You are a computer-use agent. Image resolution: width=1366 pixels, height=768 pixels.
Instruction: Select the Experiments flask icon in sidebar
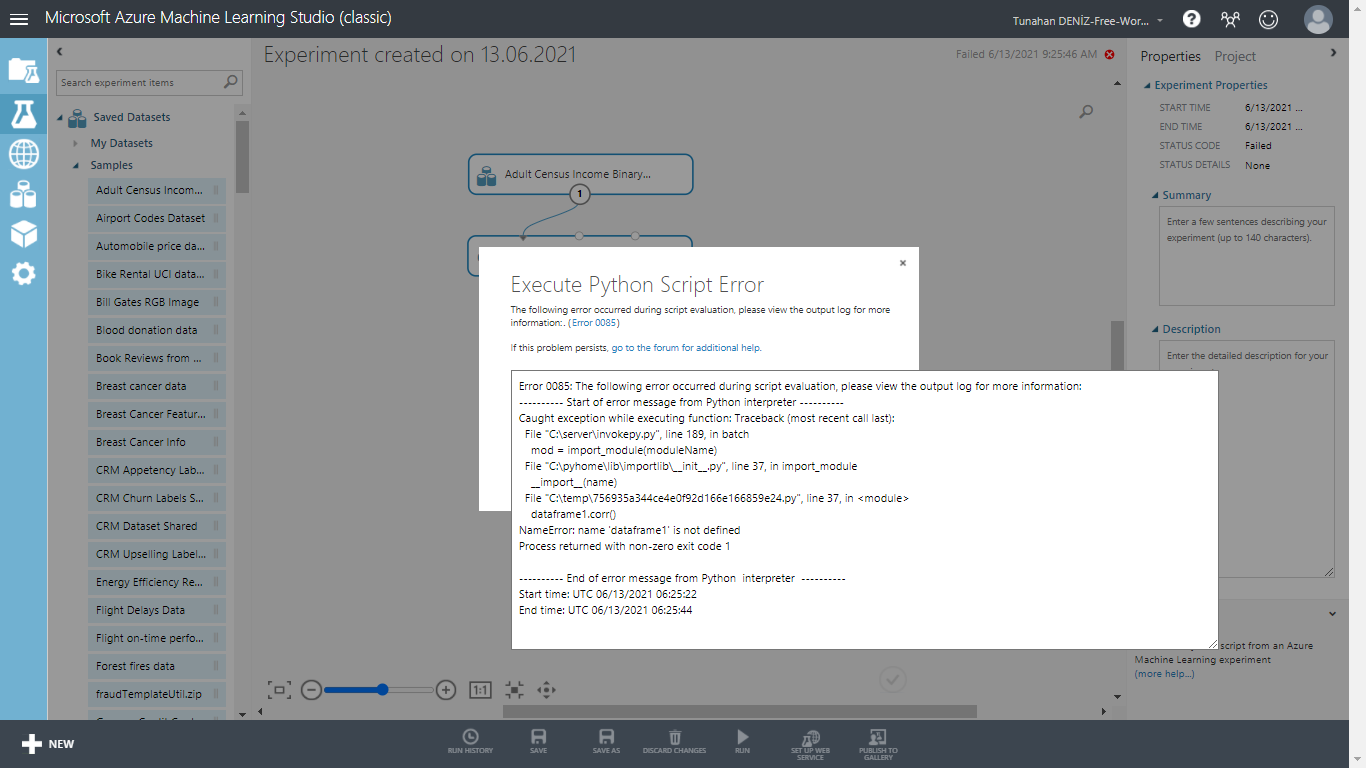[23, 114]
